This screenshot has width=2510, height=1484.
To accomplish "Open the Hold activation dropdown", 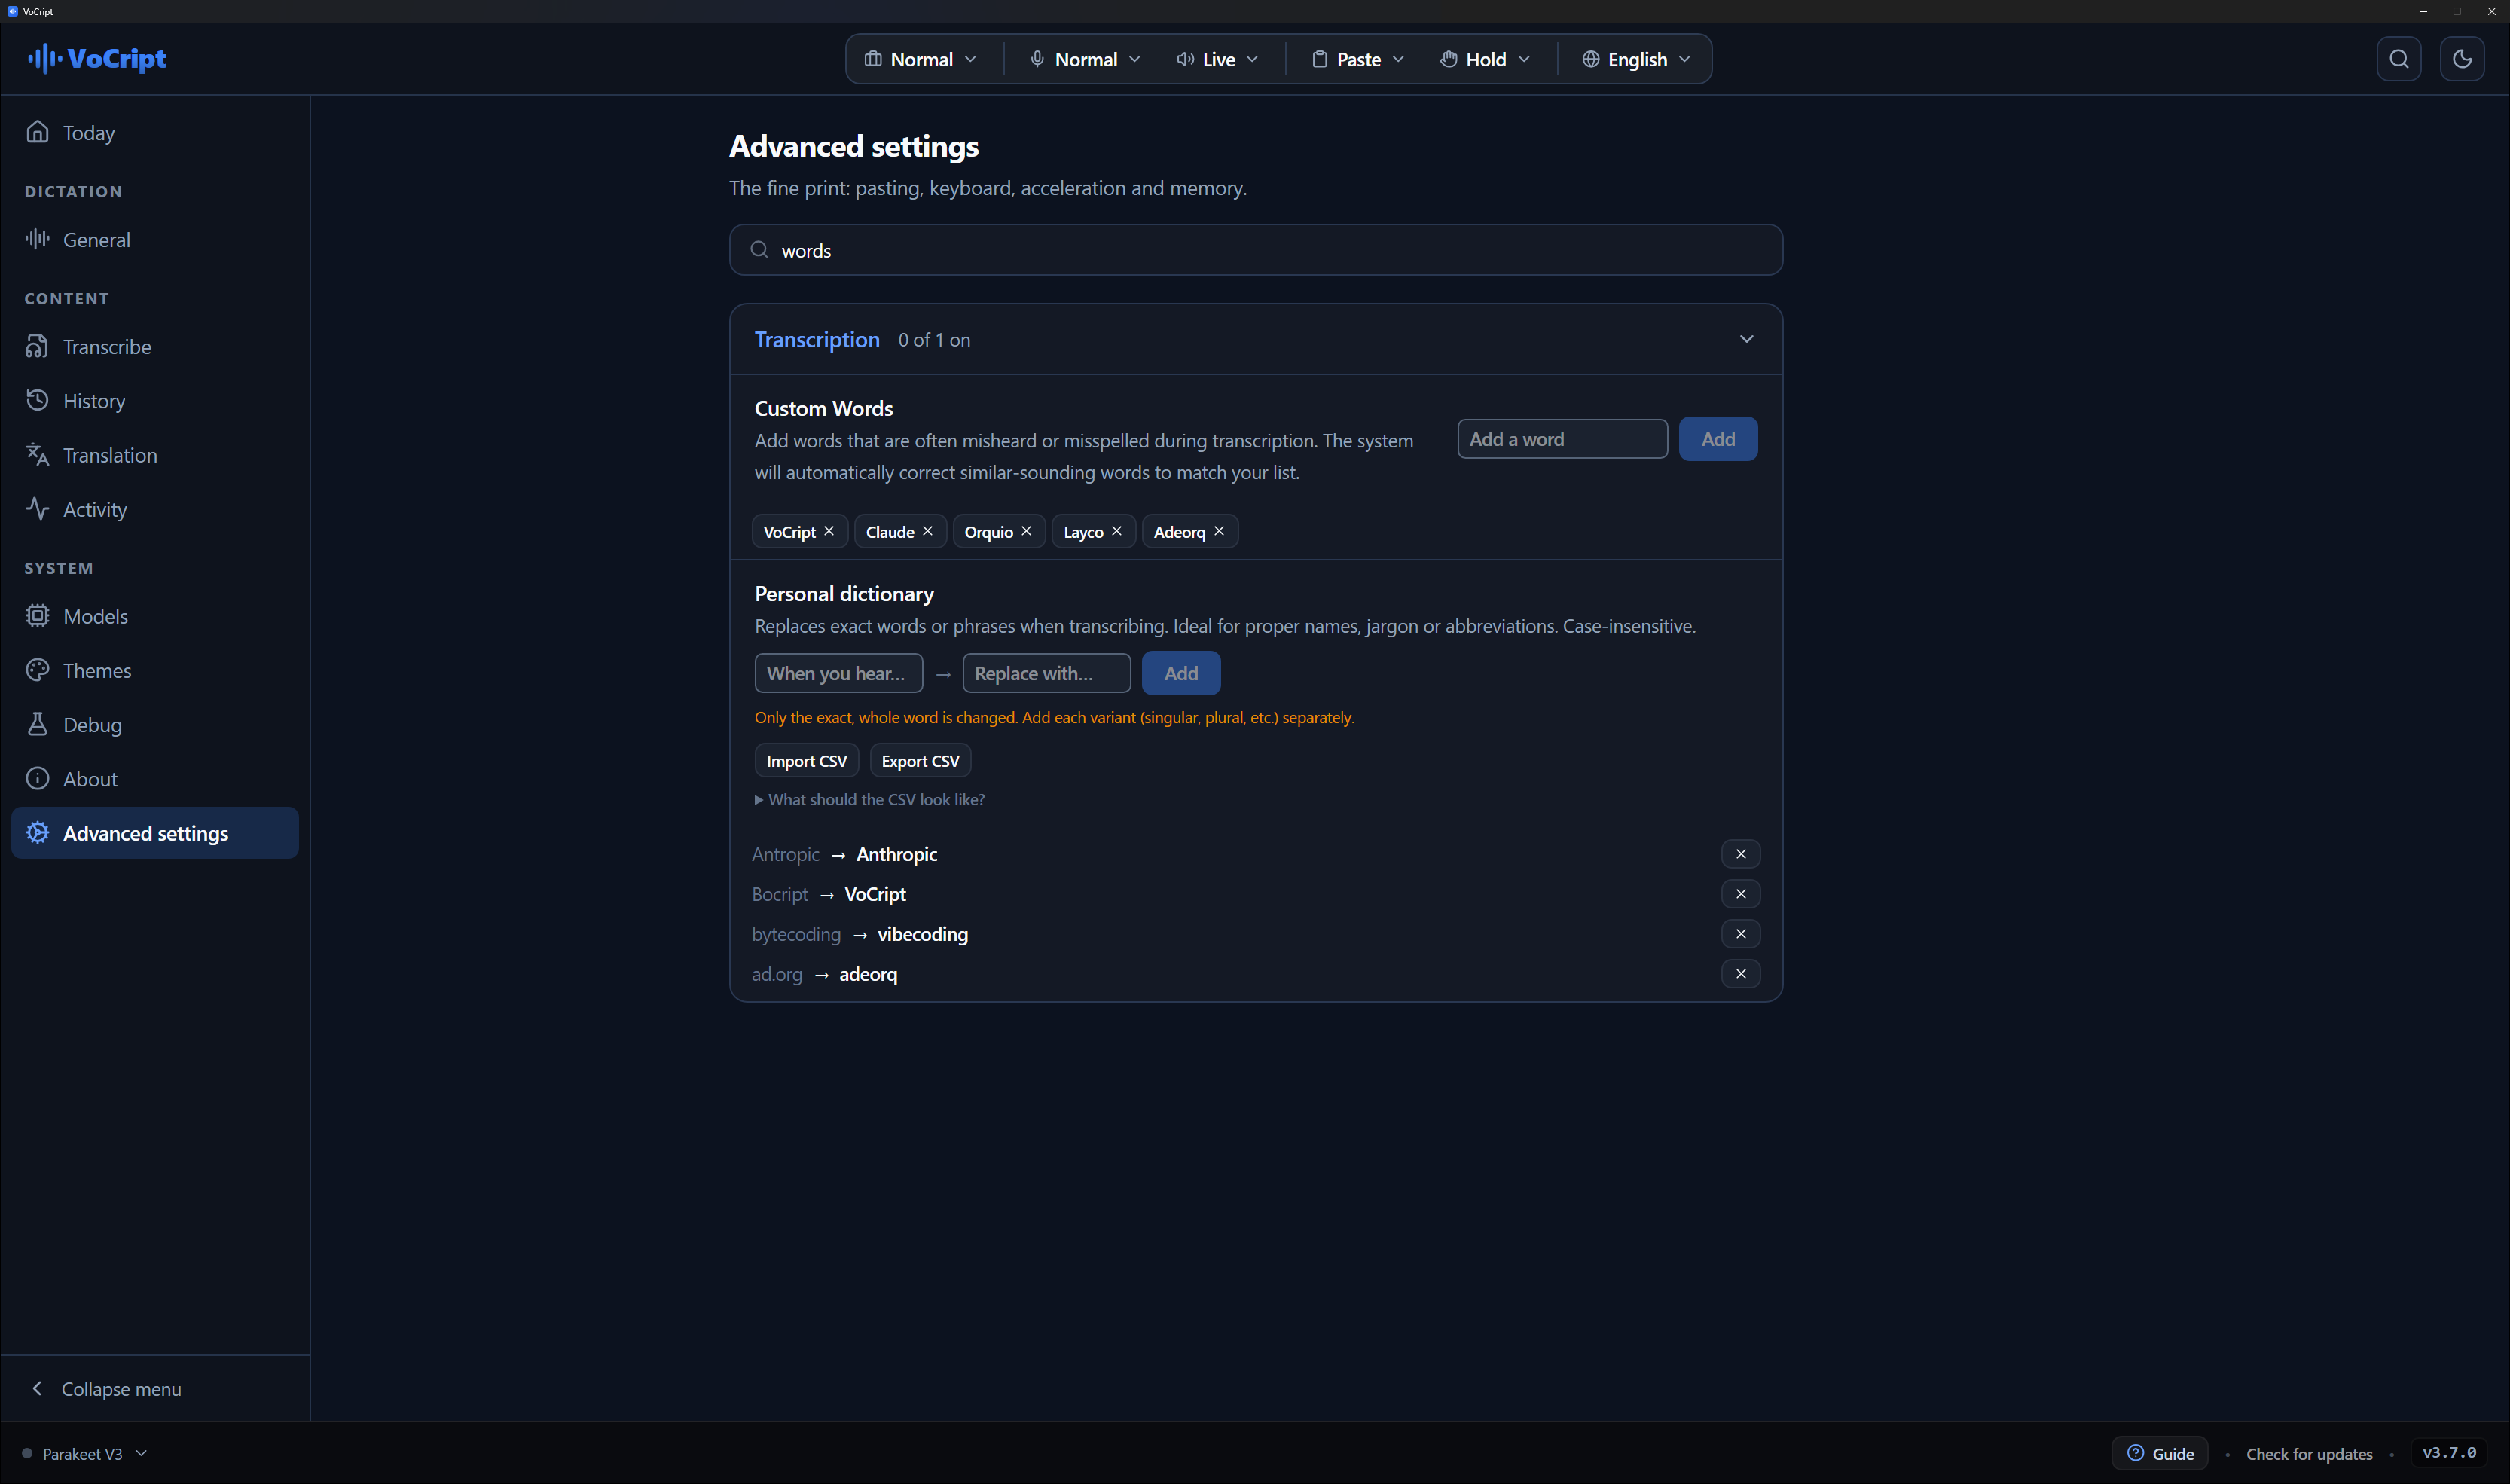I will [1485, 59].
